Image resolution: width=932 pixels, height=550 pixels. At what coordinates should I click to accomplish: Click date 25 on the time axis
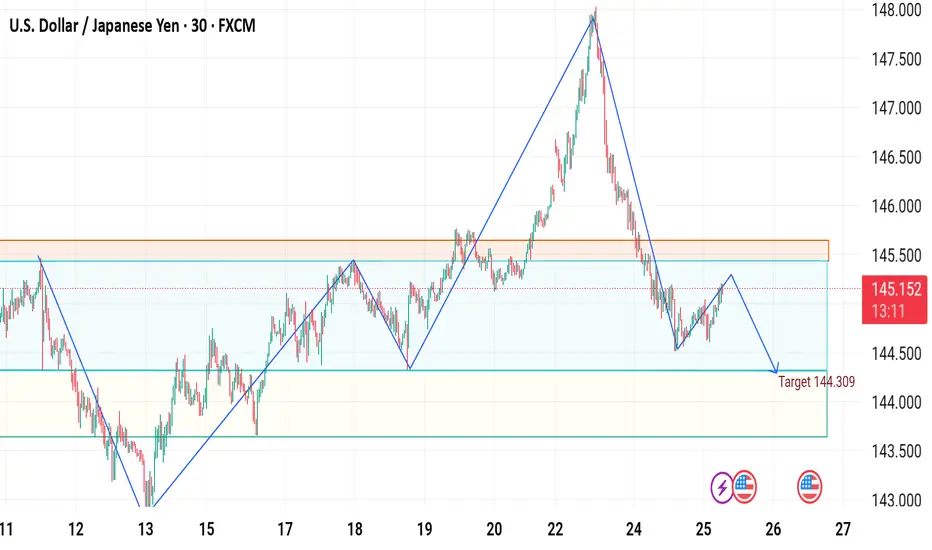pos(703,529)
